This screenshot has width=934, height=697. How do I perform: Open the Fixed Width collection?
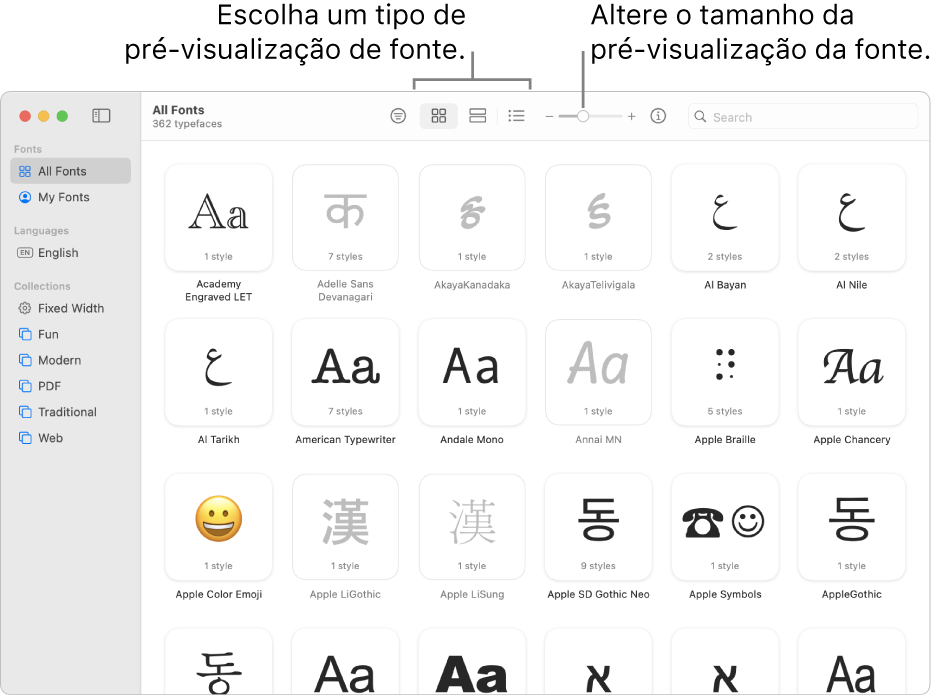pyautogui.click(x=70, y=309)
